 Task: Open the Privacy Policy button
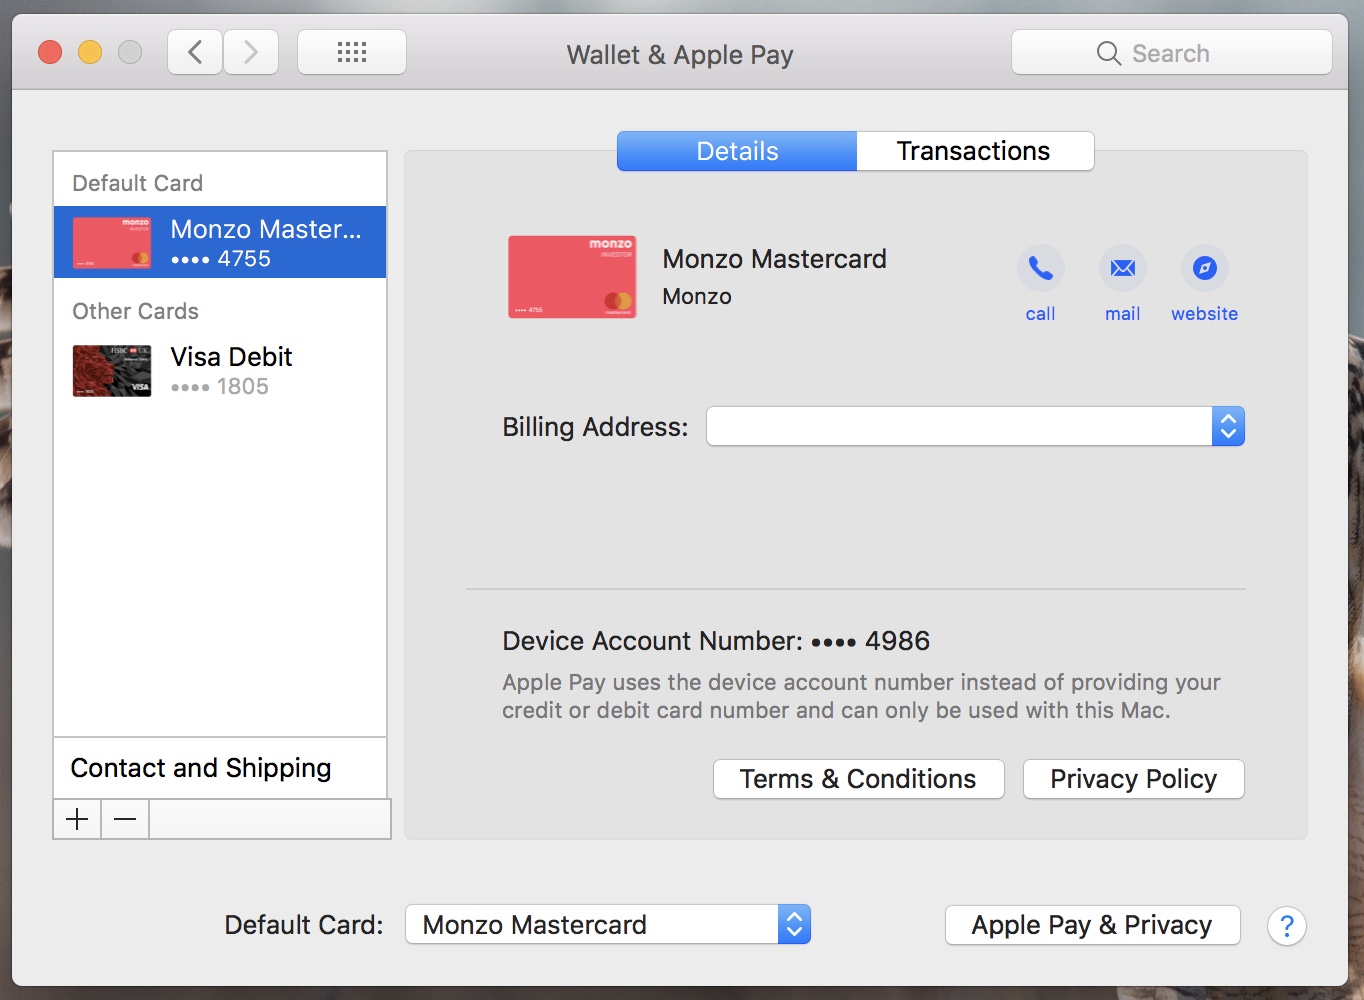tap(1133, 779)
